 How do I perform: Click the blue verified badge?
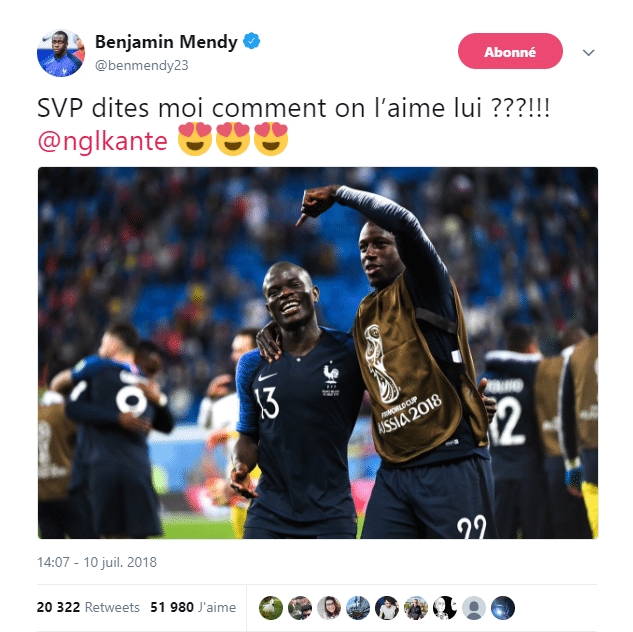point(252,41)
